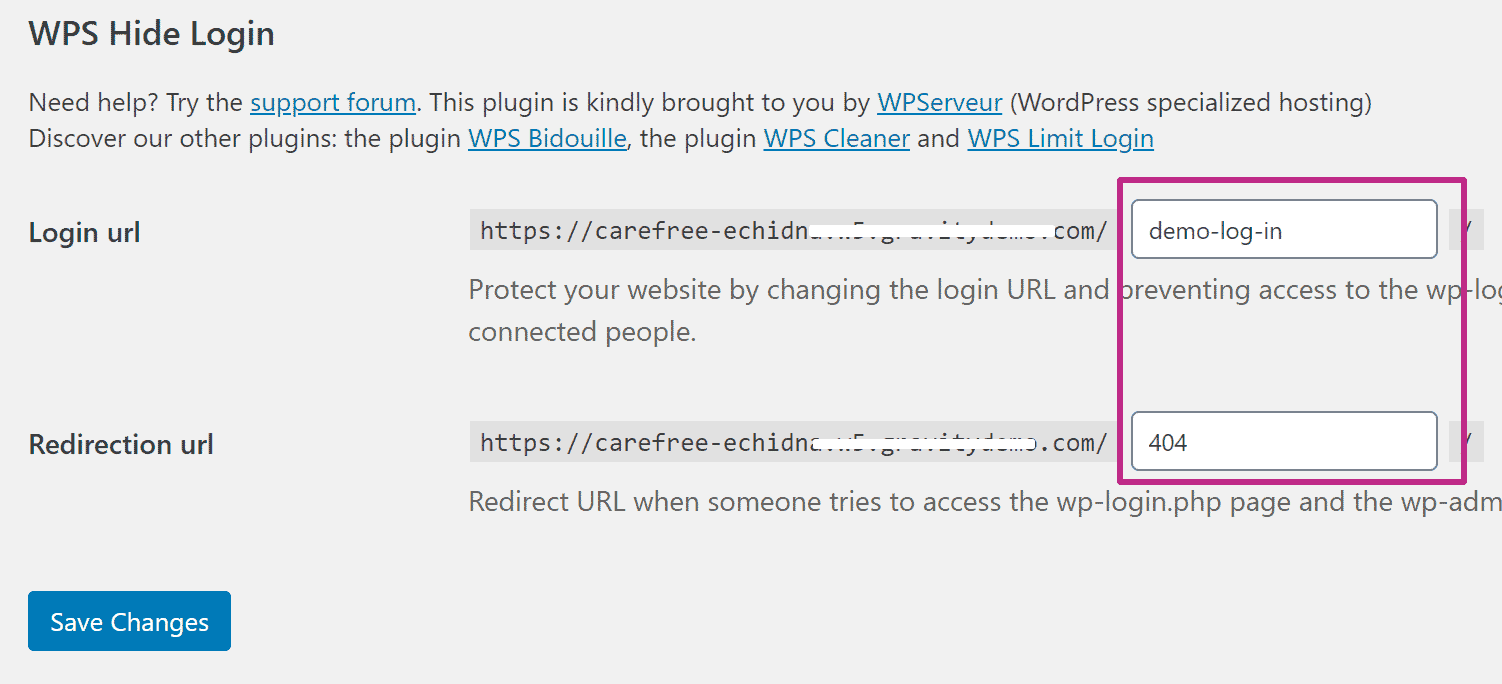Focus the Login url field containing demo-log-in
Screen dimensions: 1502x684
pos(1284,230)
